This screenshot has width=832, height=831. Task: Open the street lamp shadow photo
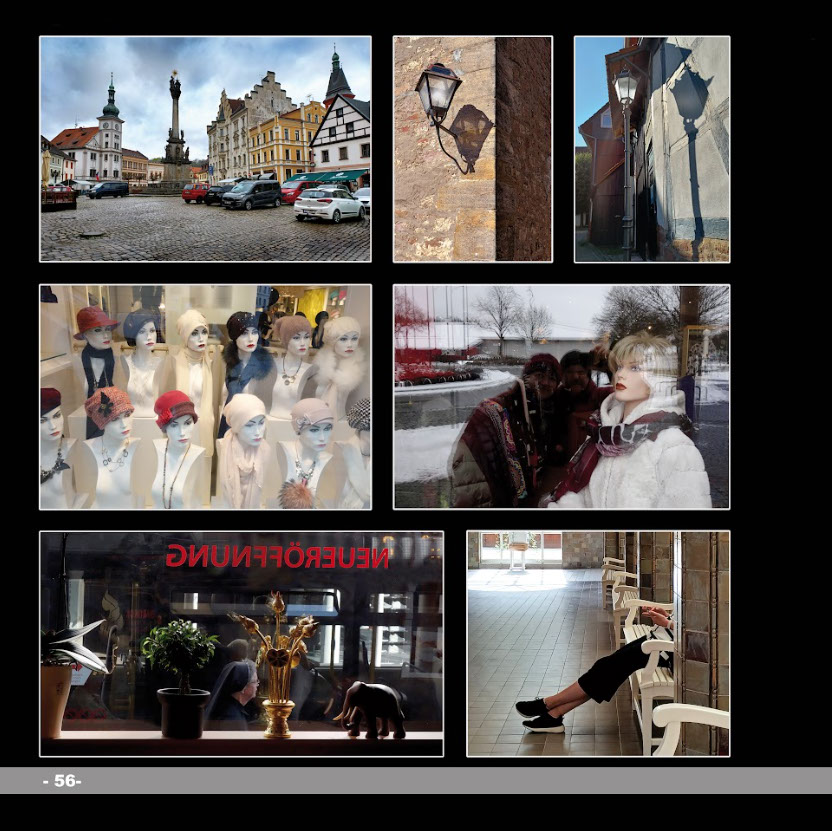[x=652, y=149]
